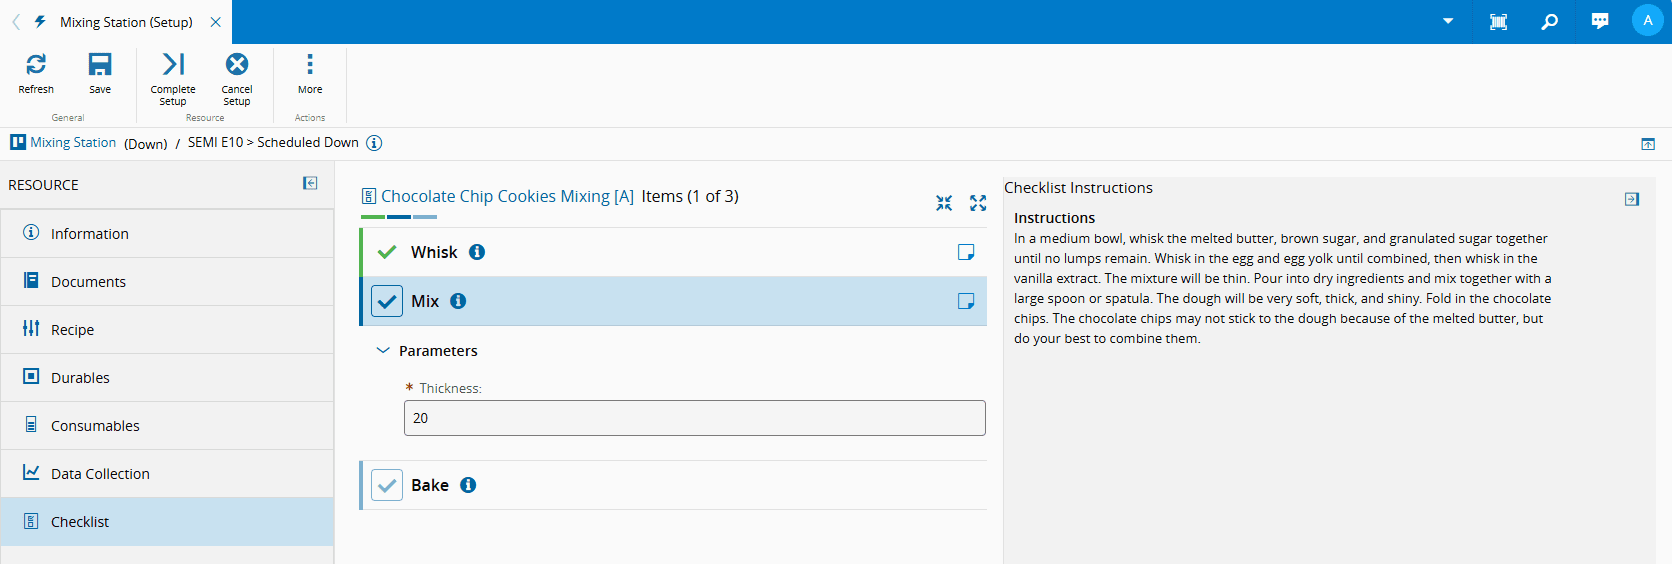
Task: Open the Mixing Station breadcrumb link
Action: coord(73,143)
